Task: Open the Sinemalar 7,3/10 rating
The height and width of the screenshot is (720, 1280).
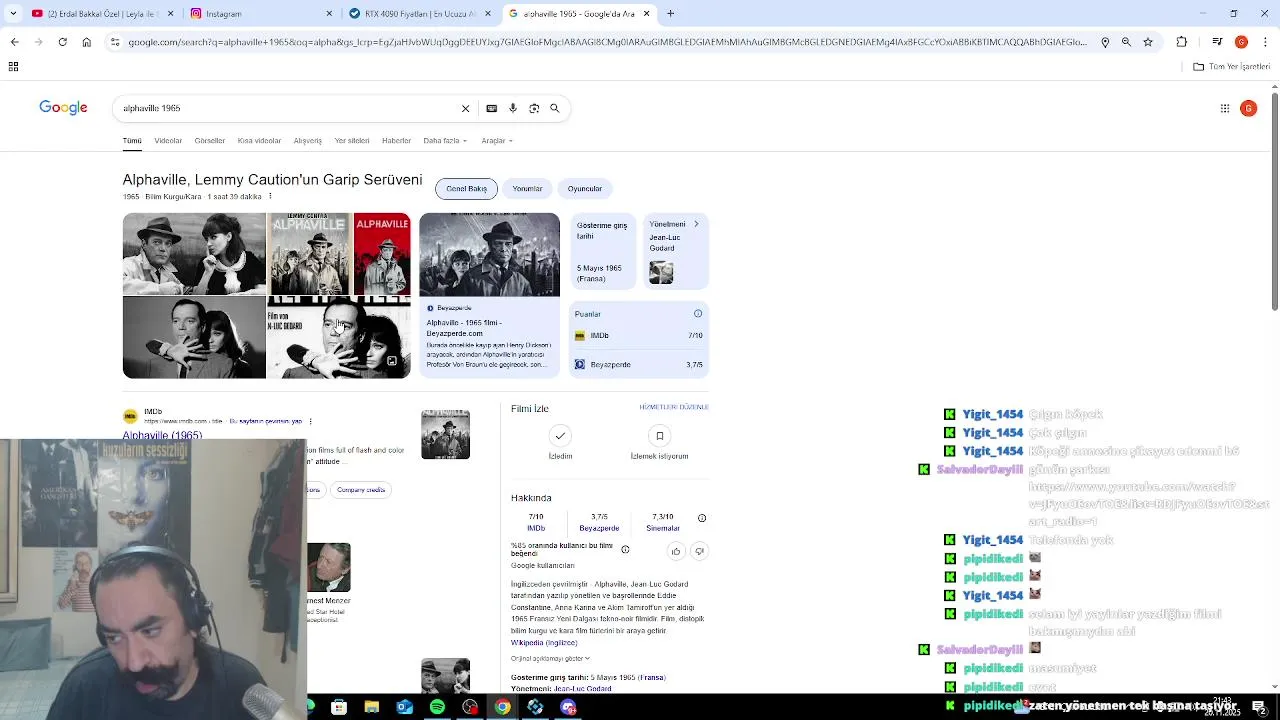Action: tap(662, 522)
